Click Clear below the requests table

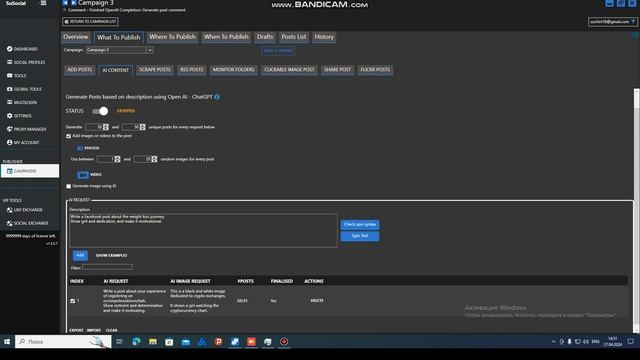point(111,330)
